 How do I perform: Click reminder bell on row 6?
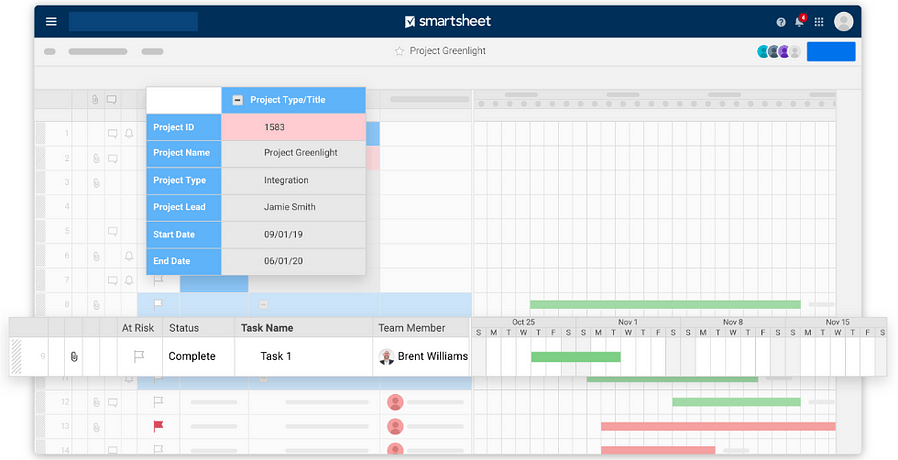pyautogui.click(x=129, y=256)
